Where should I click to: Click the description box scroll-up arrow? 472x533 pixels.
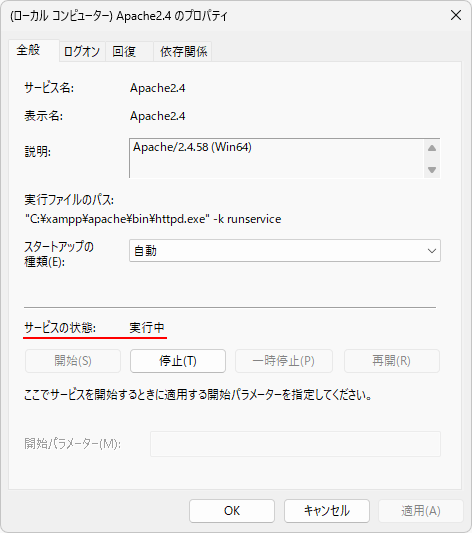(x=432, y=148)
